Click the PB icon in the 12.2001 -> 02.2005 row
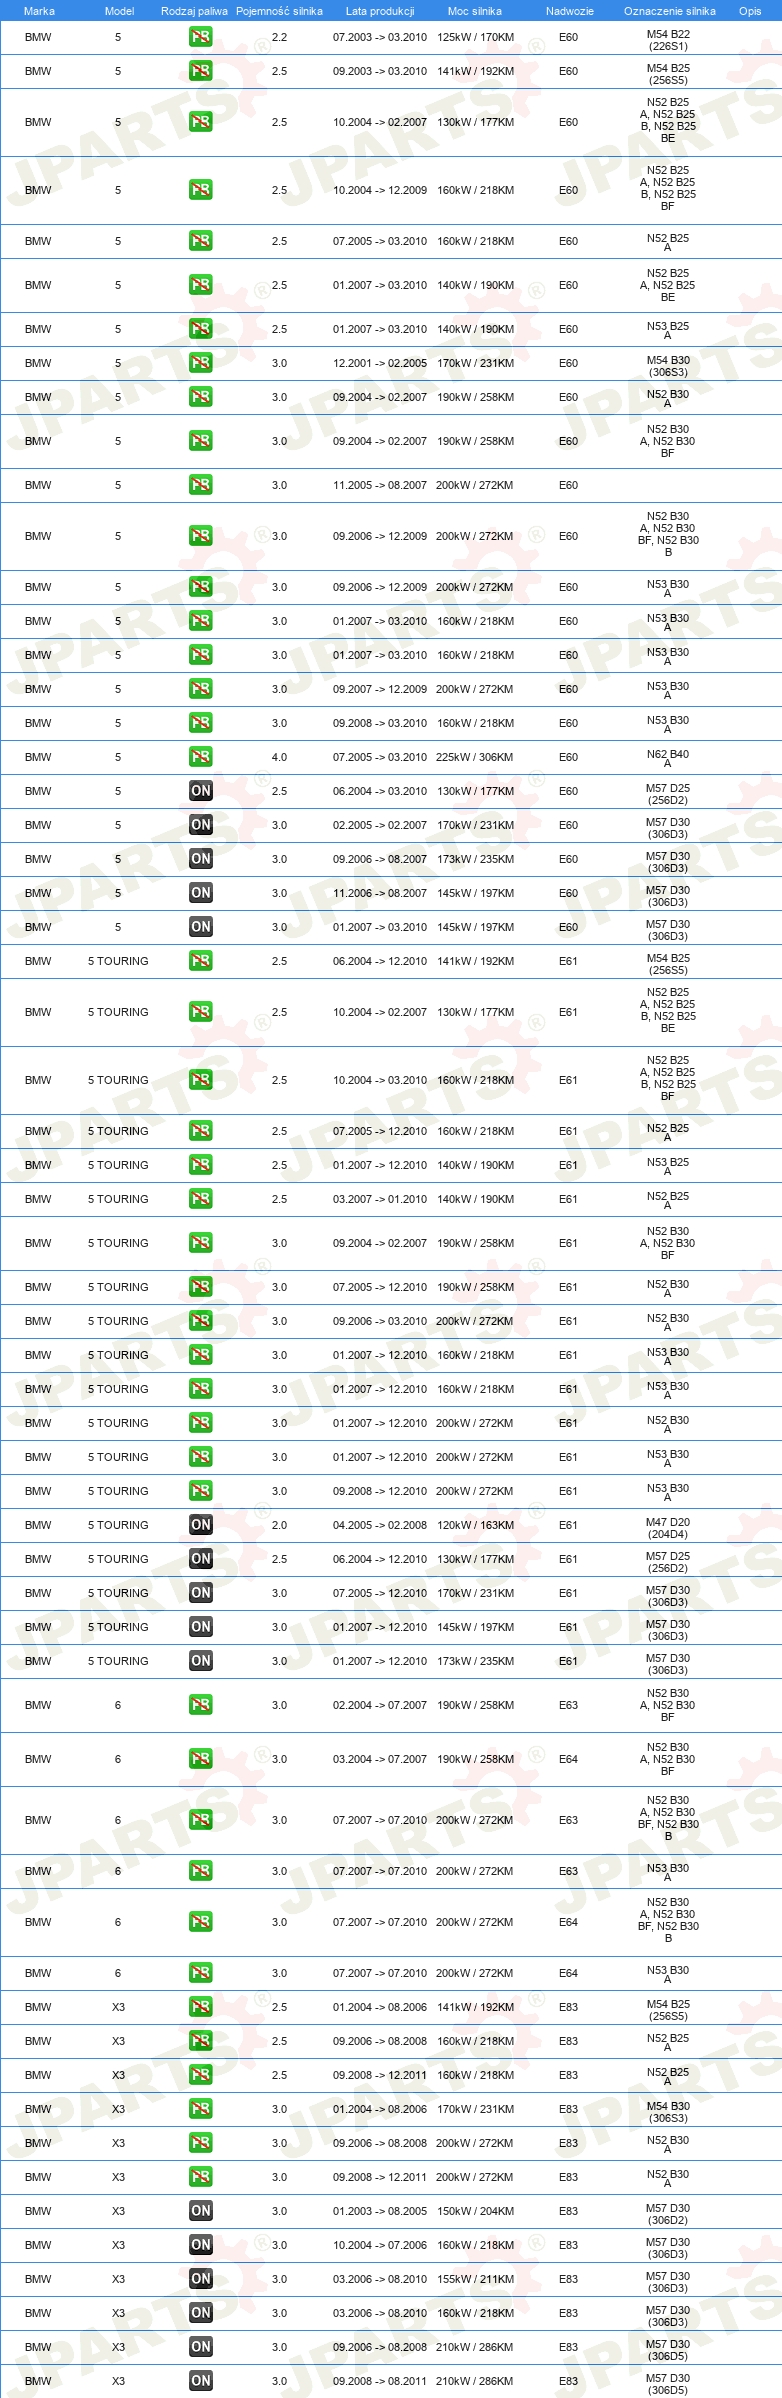 click(201, 363)
